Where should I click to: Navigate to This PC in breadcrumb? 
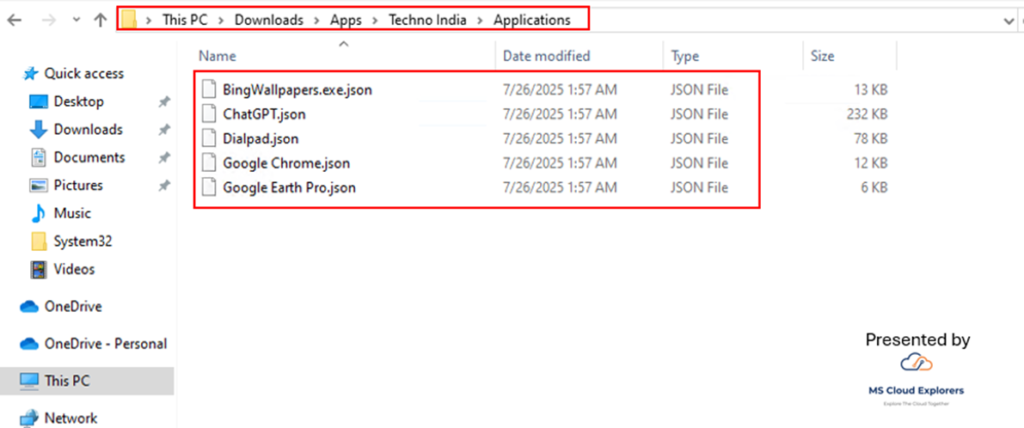coord(185,20)
